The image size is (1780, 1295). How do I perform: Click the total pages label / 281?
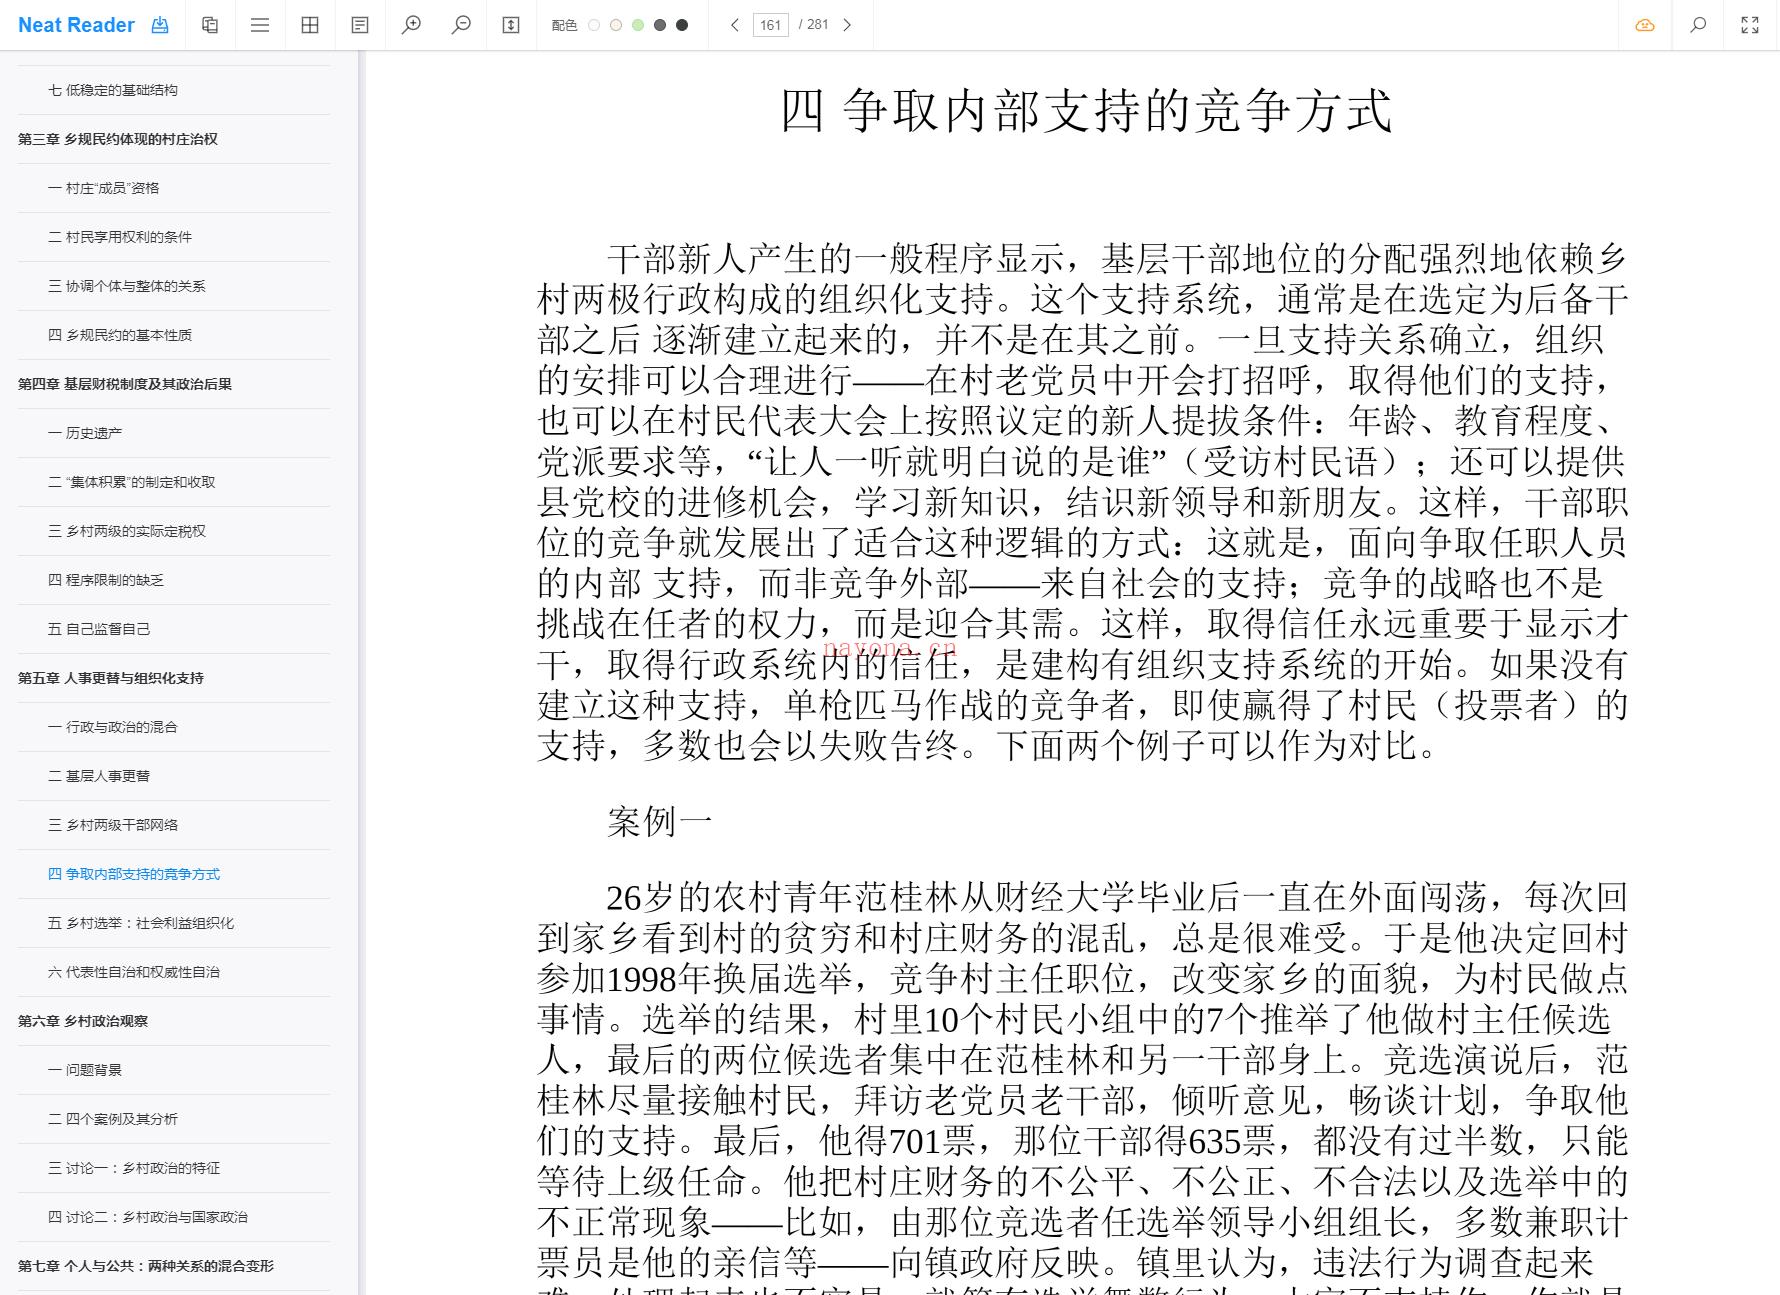click(x=814, y=25)
